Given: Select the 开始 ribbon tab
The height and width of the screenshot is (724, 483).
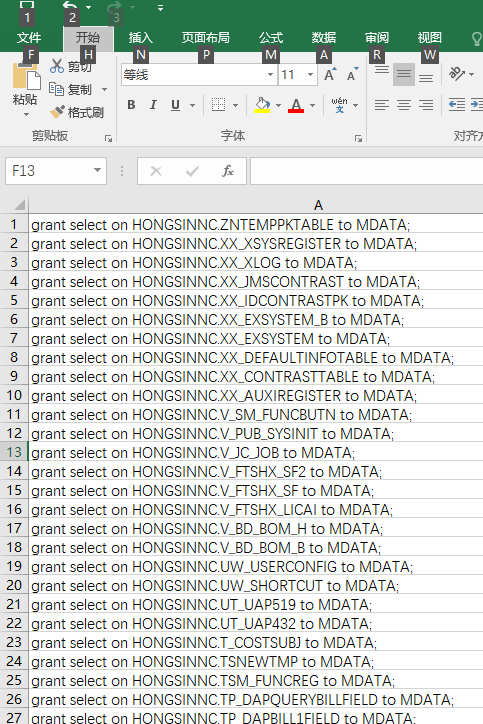Looking at the screenshot, I should tap(88, 37).
